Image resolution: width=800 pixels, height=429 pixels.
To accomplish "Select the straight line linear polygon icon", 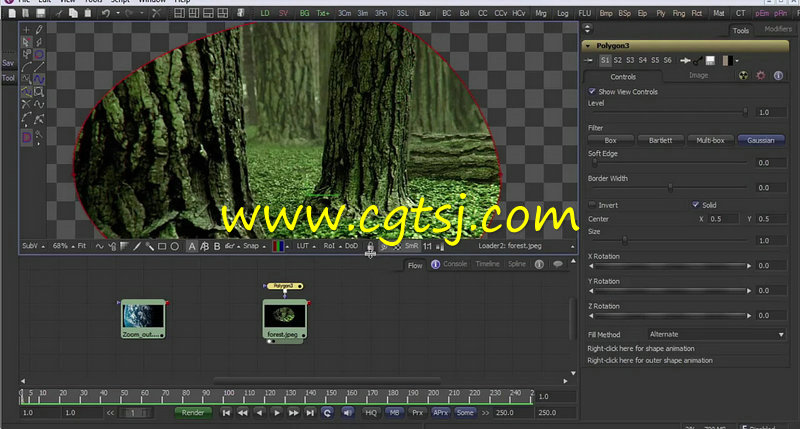I will tap(39, 67).
